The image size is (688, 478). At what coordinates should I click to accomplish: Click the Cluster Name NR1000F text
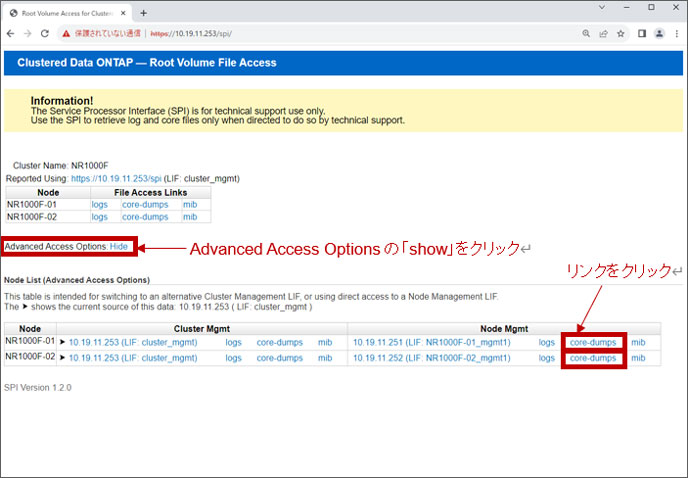click(61, 165)
